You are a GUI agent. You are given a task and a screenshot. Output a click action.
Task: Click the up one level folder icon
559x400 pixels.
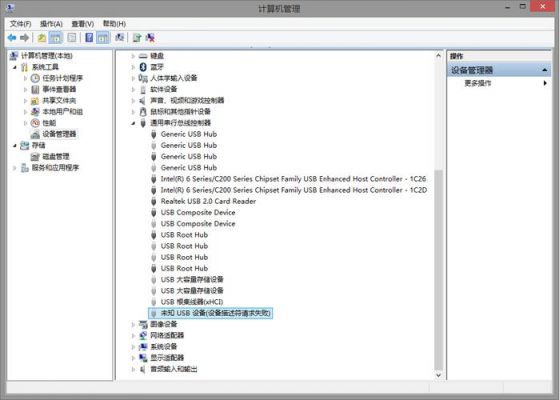tap(42, 37)
